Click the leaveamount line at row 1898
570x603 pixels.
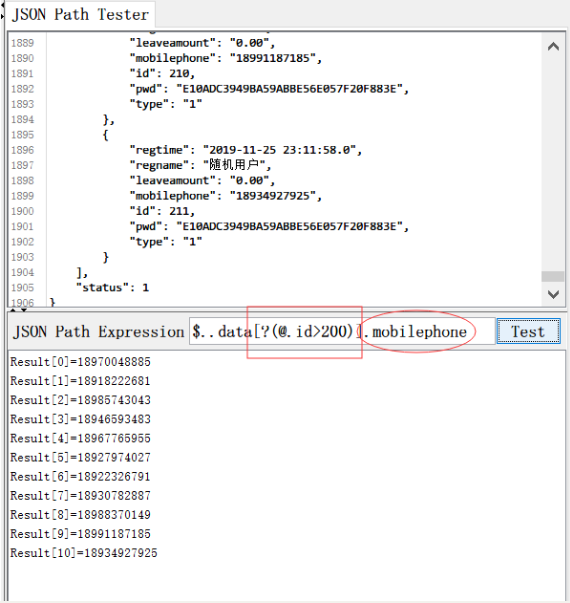tap(202, 180)
